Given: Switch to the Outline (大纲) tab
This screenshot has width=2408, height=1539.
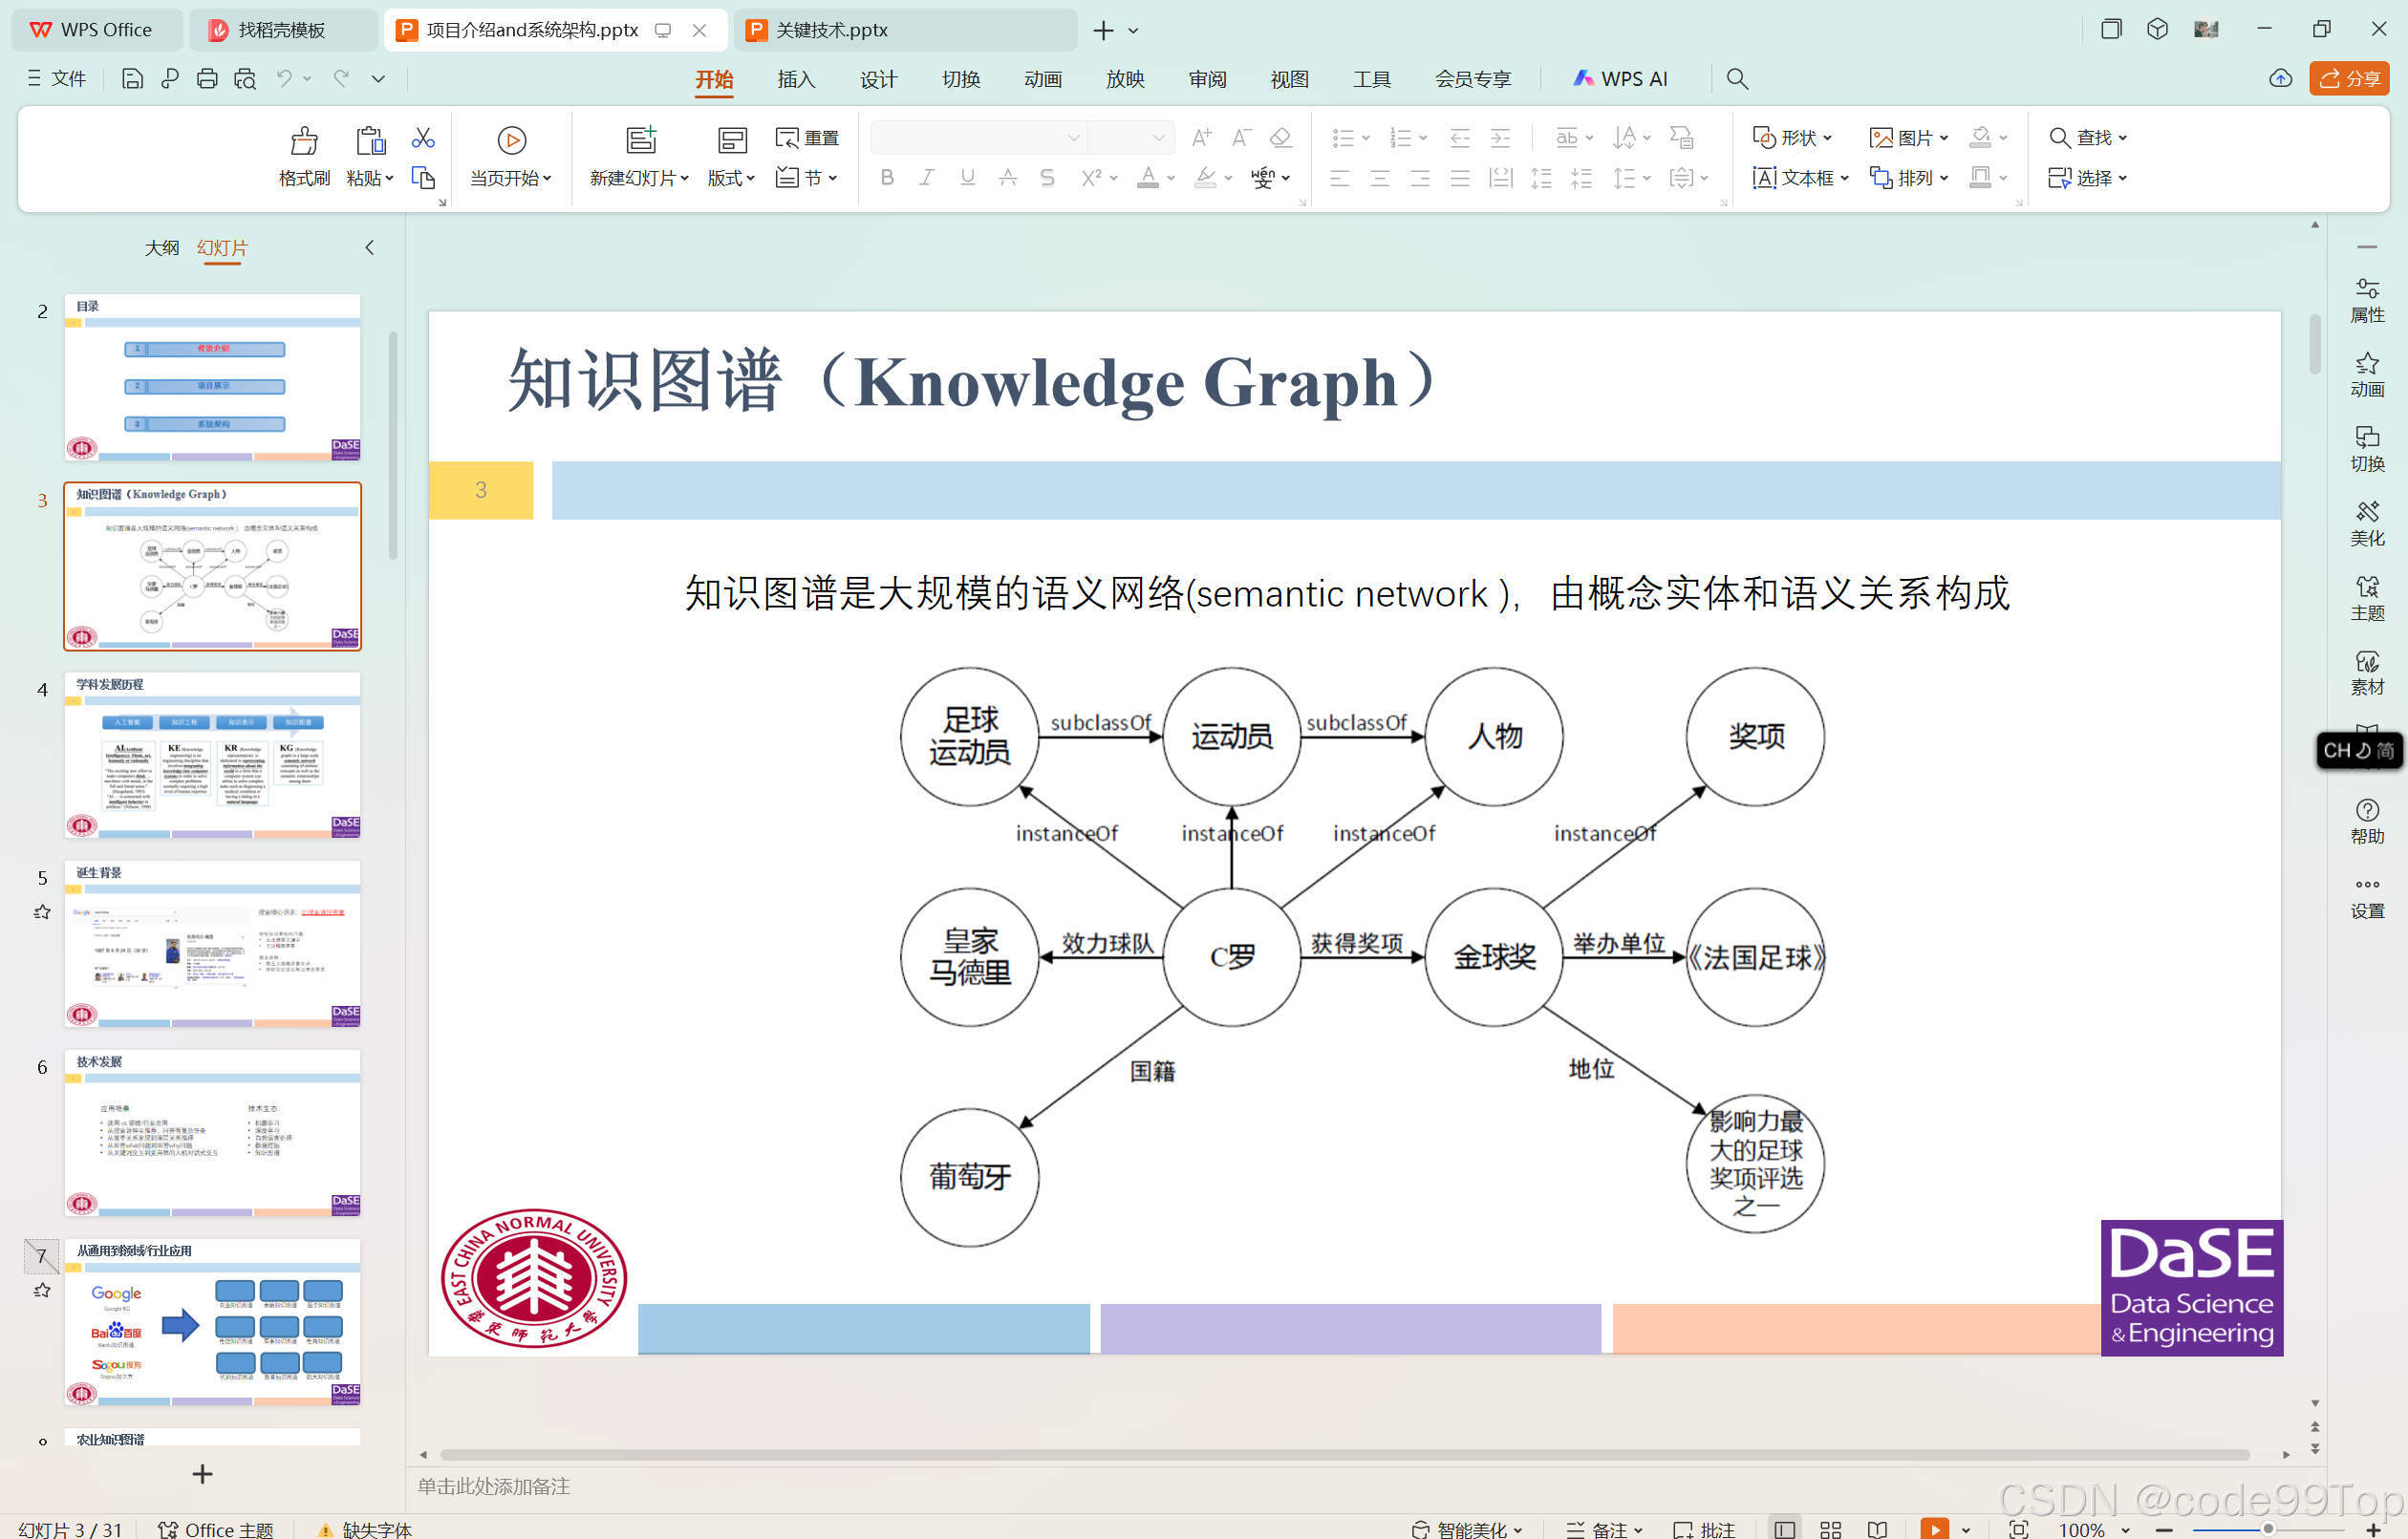Looking at the screenshot, I should (161, 247).
